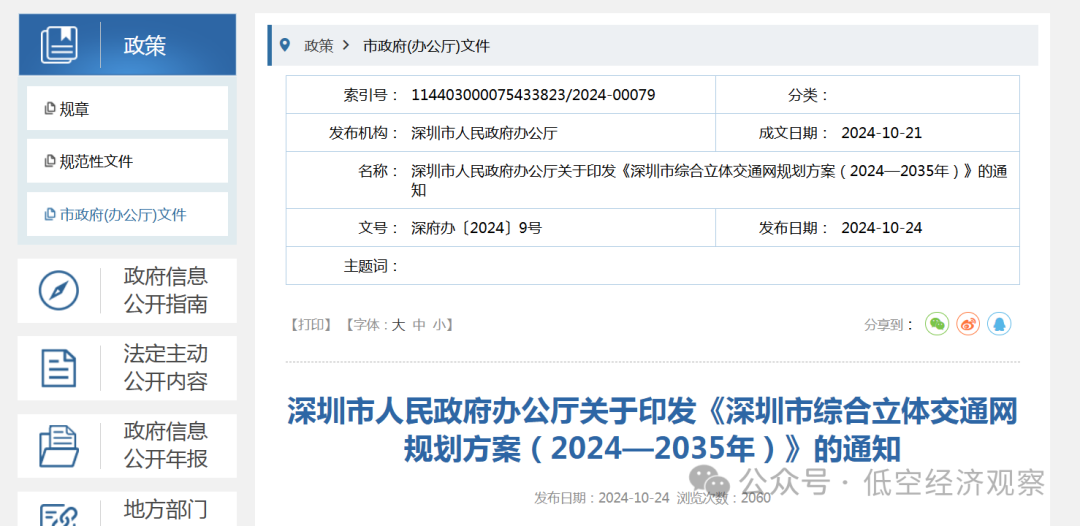Click the 分享到 label
This screenshot has width=1080, height=526.
(x=889, y=325)
